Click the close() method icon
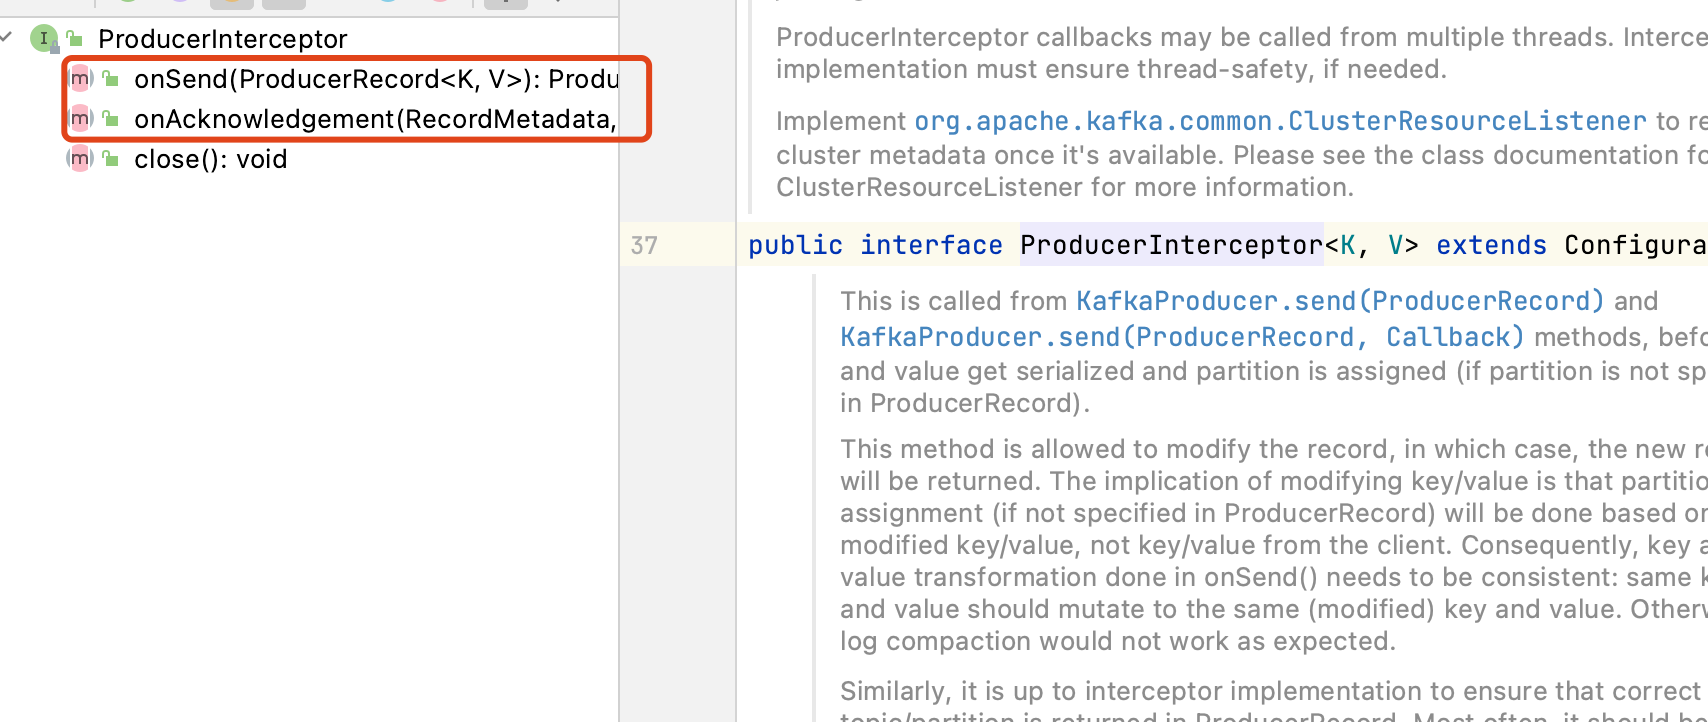1708x722 pixels. coord(80,159)
